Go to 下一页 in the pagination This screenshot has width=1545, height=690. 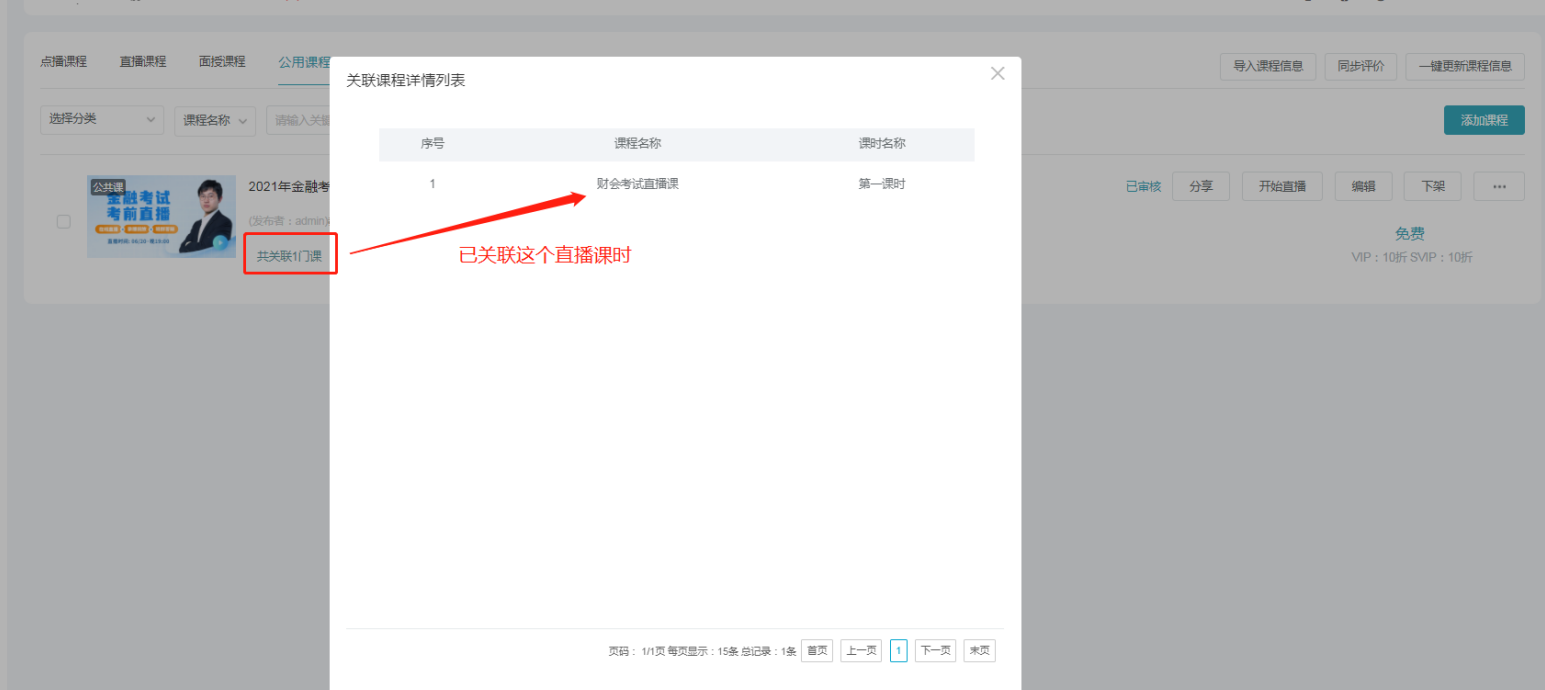point(935,651)
